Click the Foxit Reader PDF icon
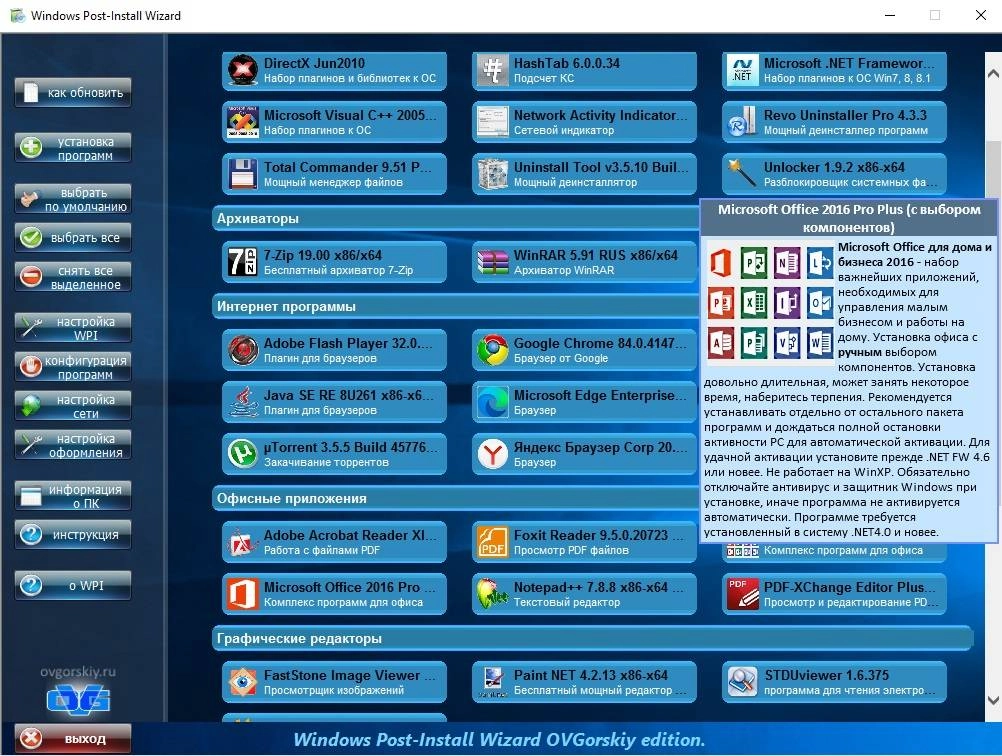The width and height of the screenshot is (1002, 756). [492, 542]
